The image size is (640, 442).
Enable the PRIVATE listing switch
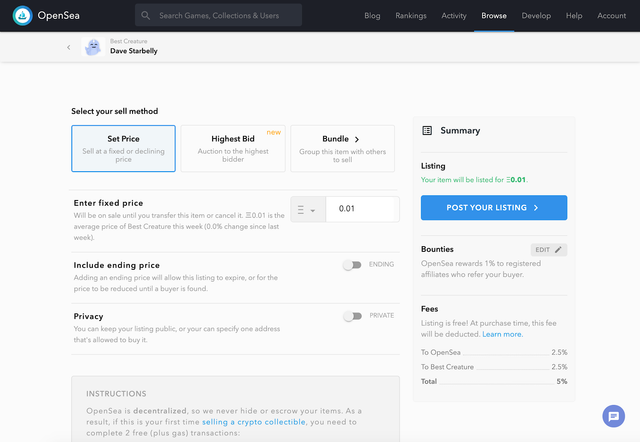pos(352,316)
